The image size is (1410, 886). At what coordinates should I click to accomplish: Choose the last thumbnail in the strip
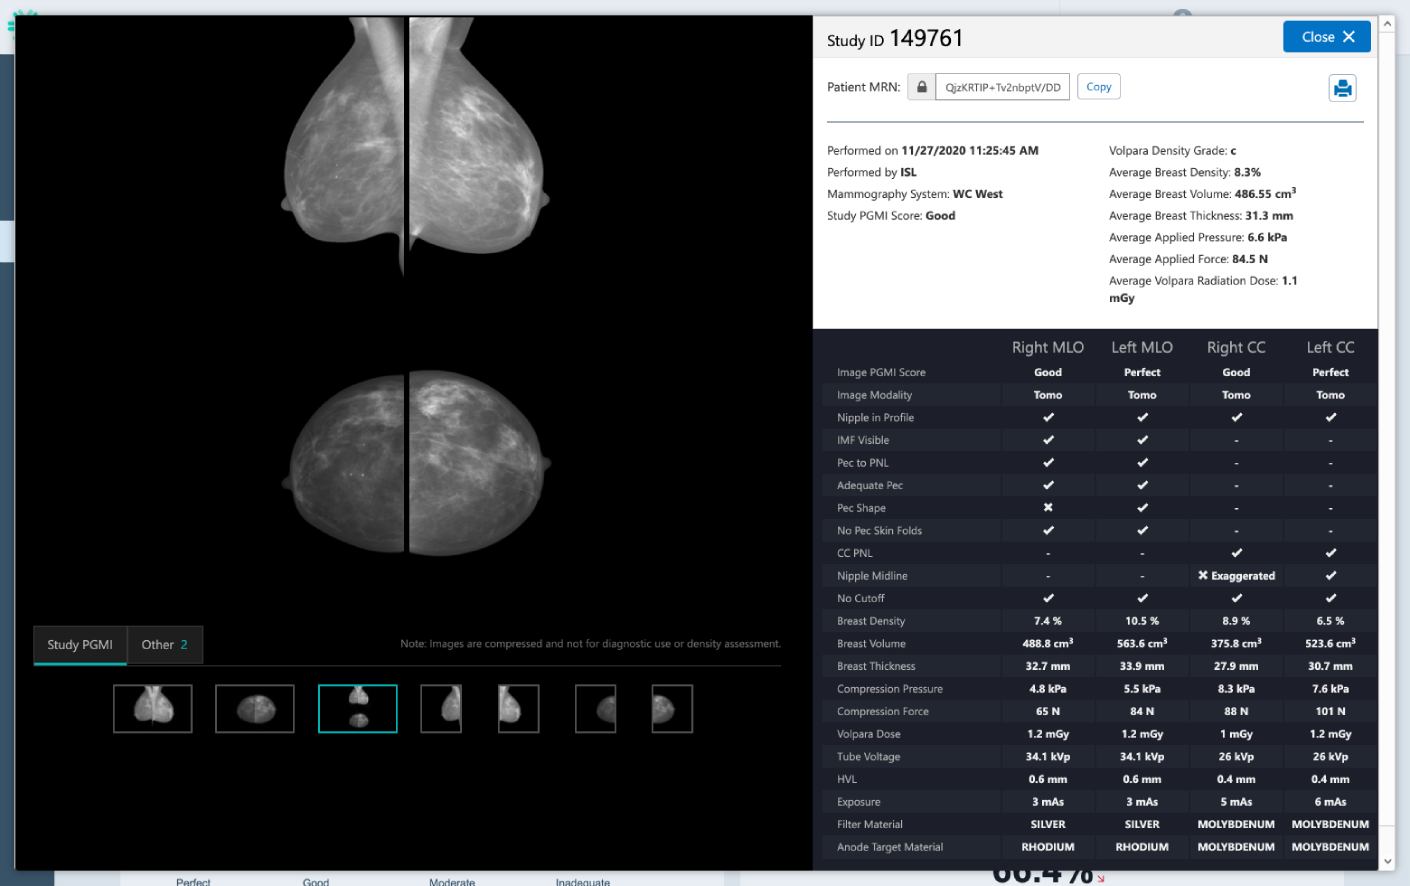click(672, 709)
